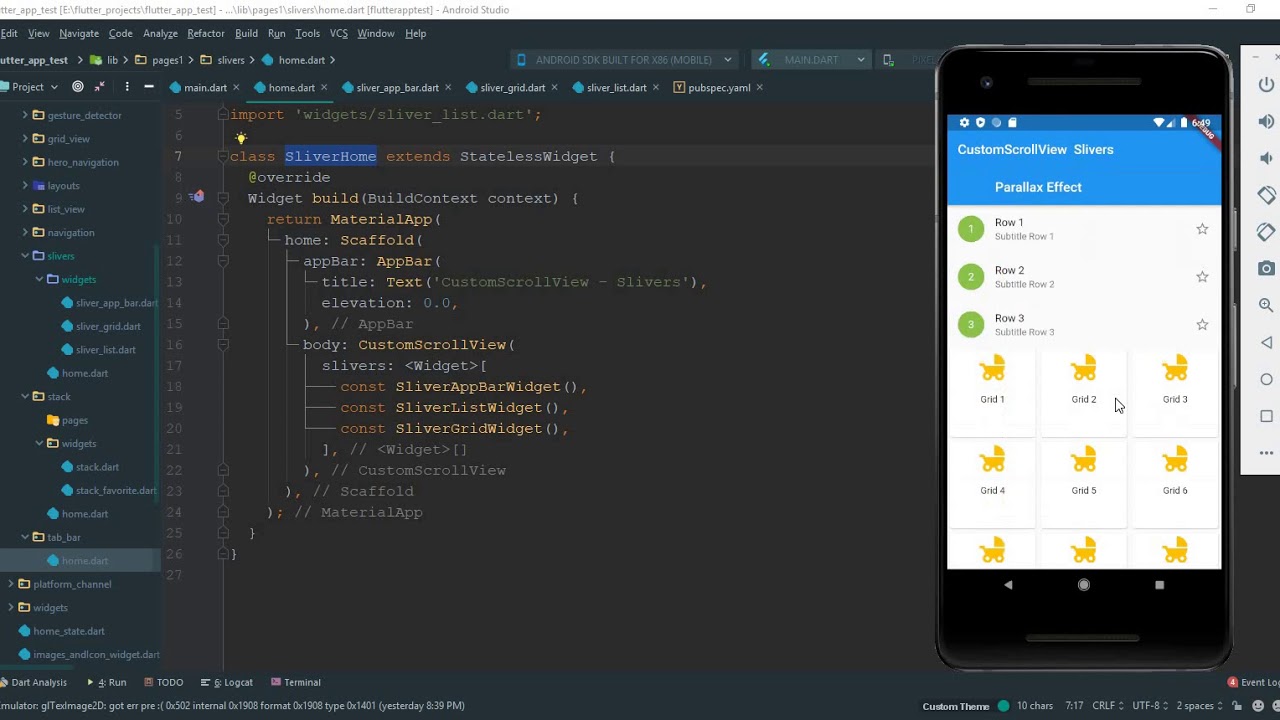Open the Refactor menu
This screenshot has height=720, width=1280.
(206, 33)
